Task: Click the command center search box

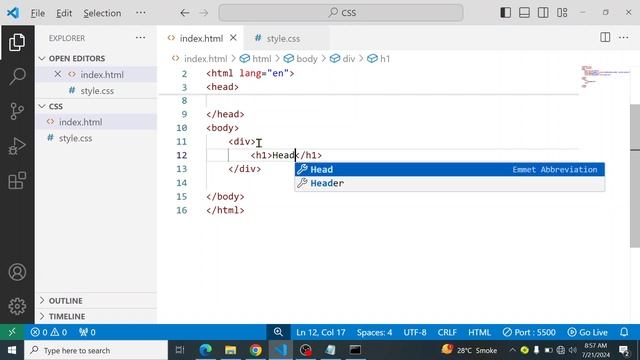Action: [x=341, y=13]
